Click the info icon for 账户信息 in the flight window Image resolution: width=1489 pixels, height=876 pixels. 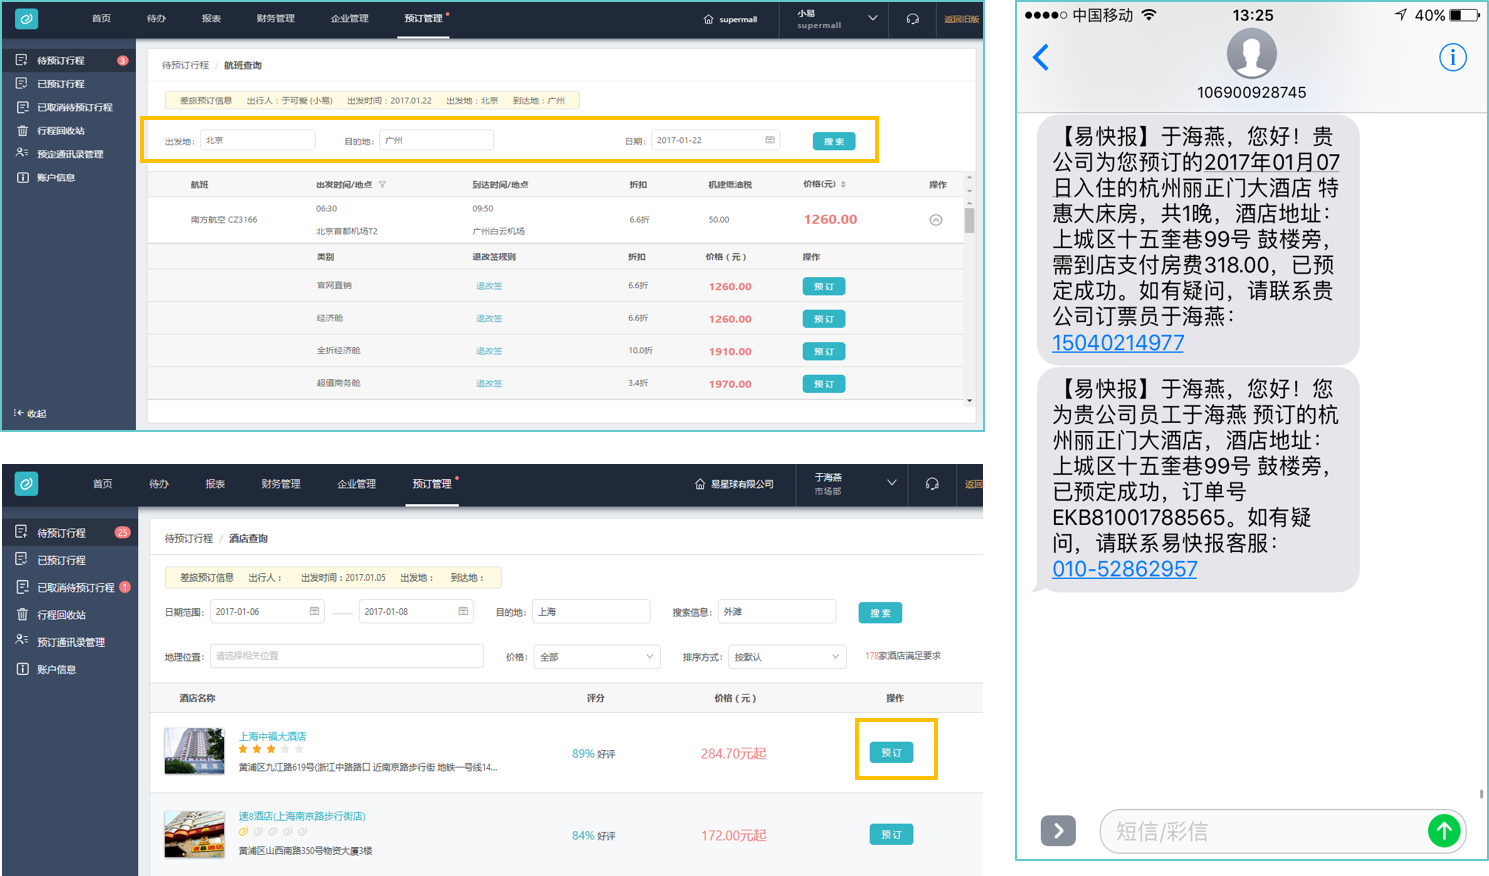[22, 177]
